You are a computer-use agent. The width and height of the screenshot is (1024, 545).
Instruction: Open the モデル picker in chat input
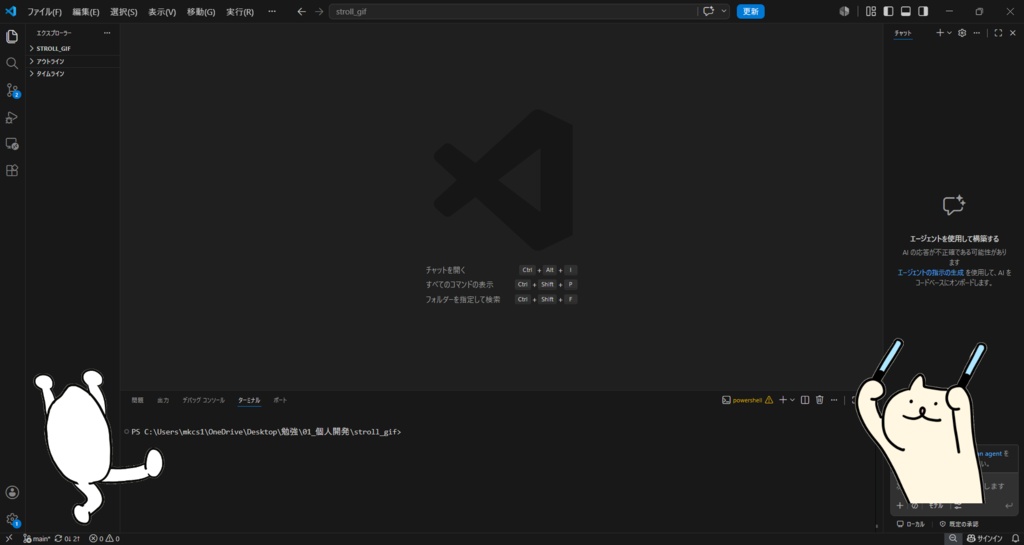click(936, 506)
